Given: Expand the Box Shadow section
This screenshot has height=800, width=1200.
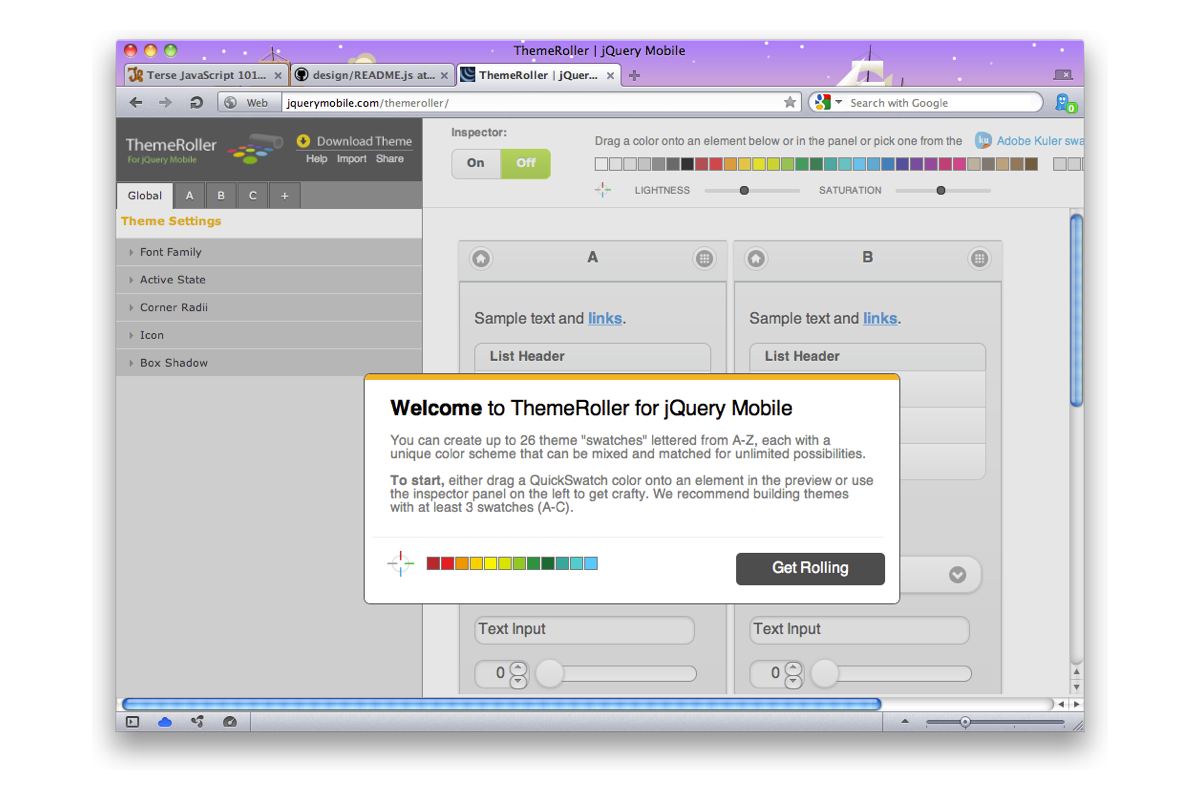Looking at the screenshot, I should click(x=269, y=363).
